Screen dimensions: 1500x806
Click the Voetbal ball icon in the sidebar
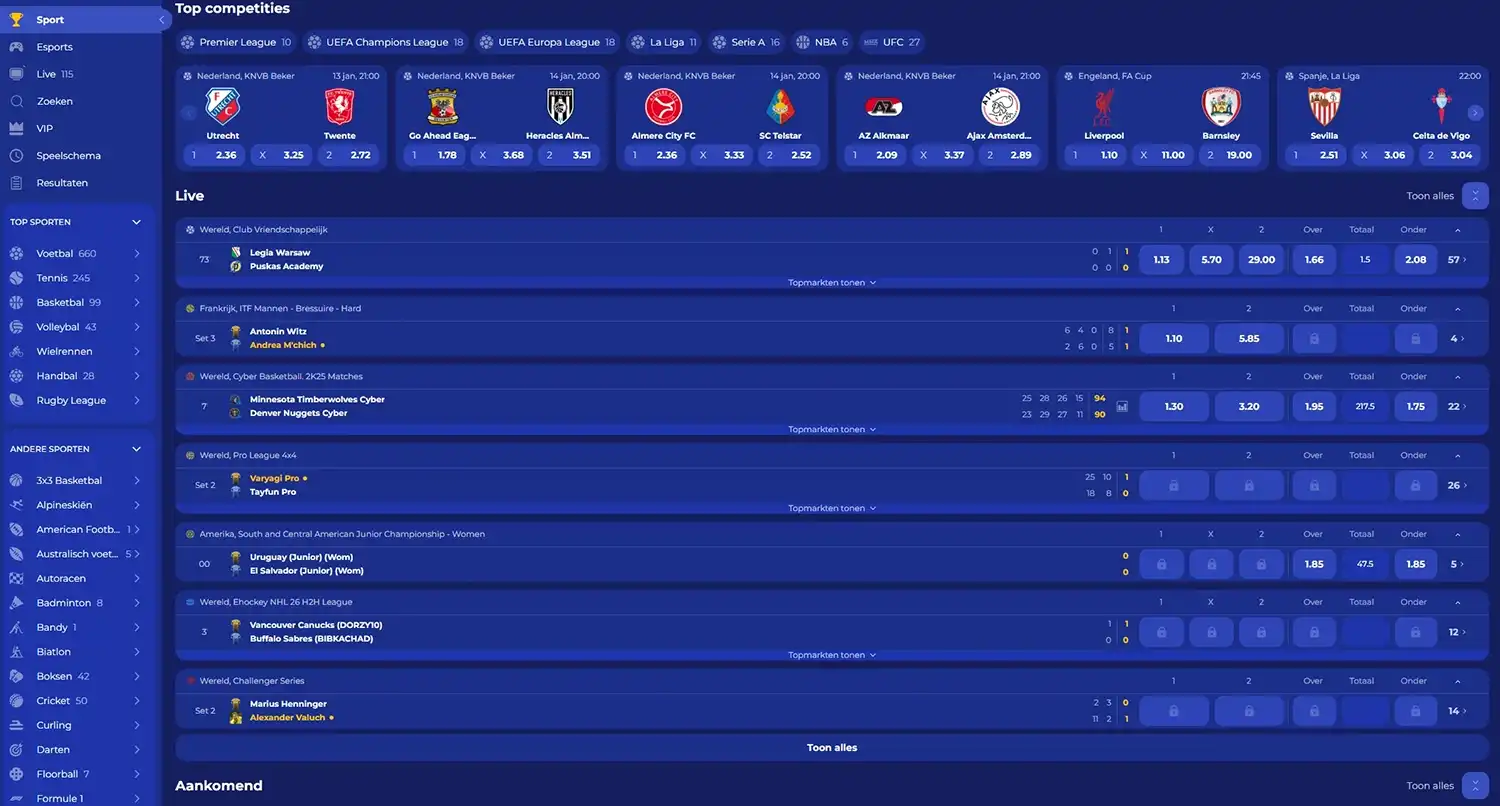16,254
